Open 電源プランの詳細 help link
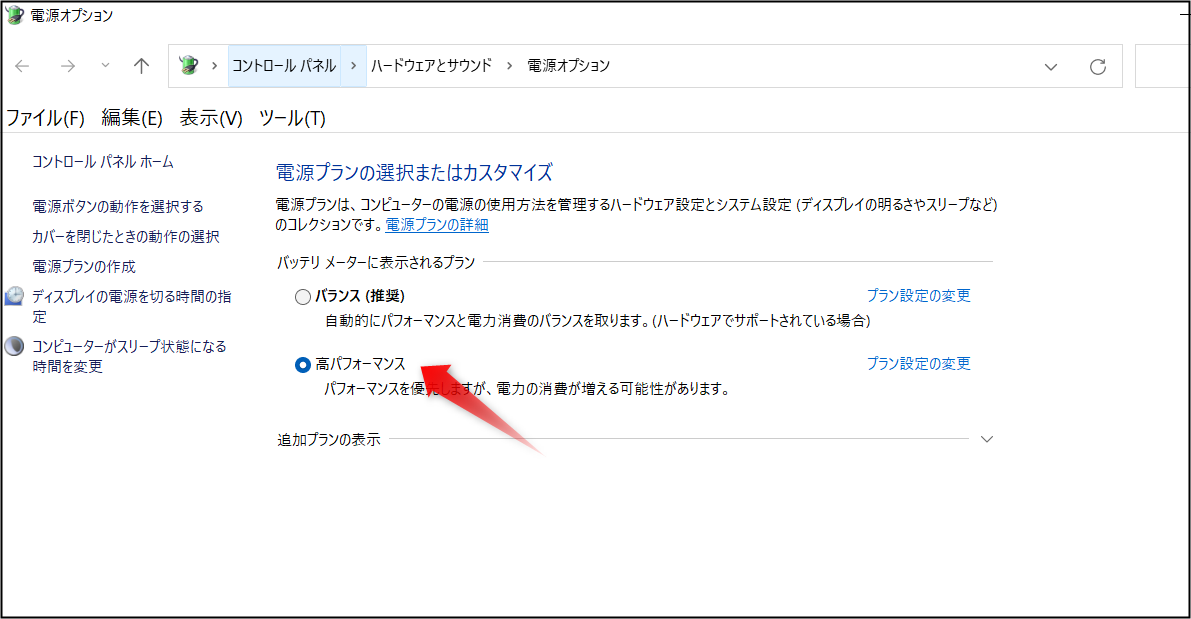Viewport: 1191px width, 619px height. (x=436, y=224)
